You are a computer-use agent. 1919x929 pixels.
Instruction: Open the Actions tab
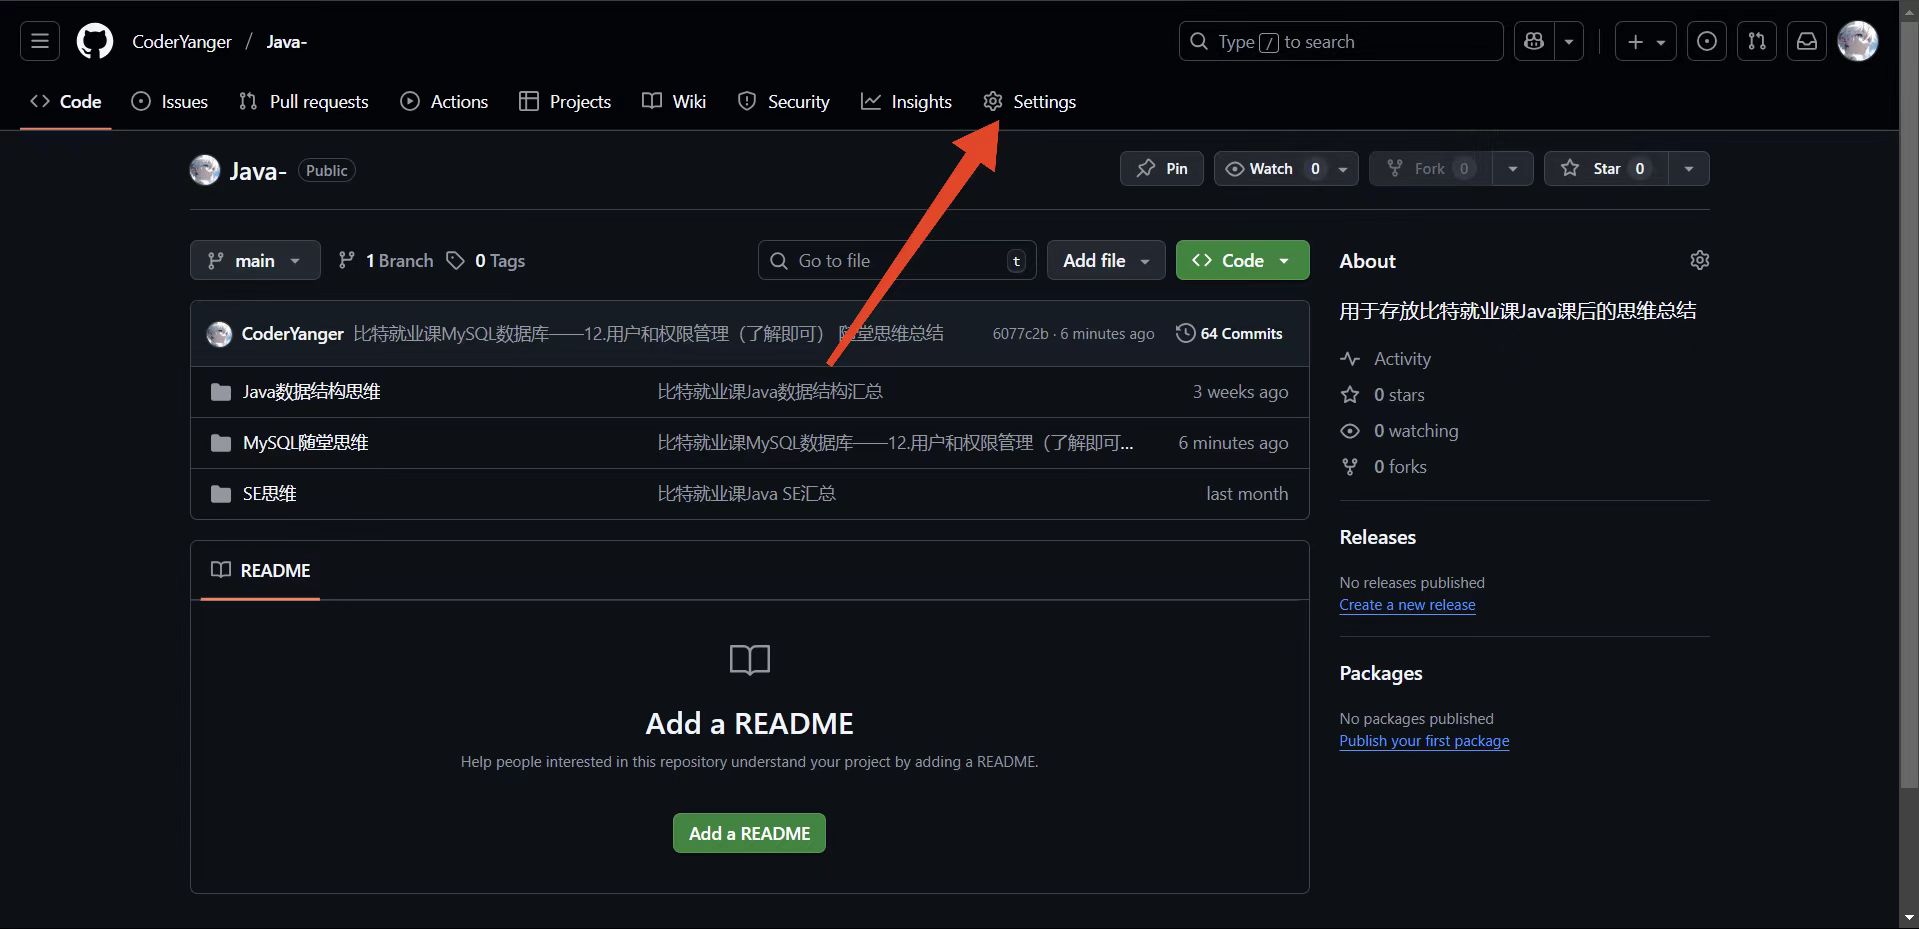(x=444, y=101)
